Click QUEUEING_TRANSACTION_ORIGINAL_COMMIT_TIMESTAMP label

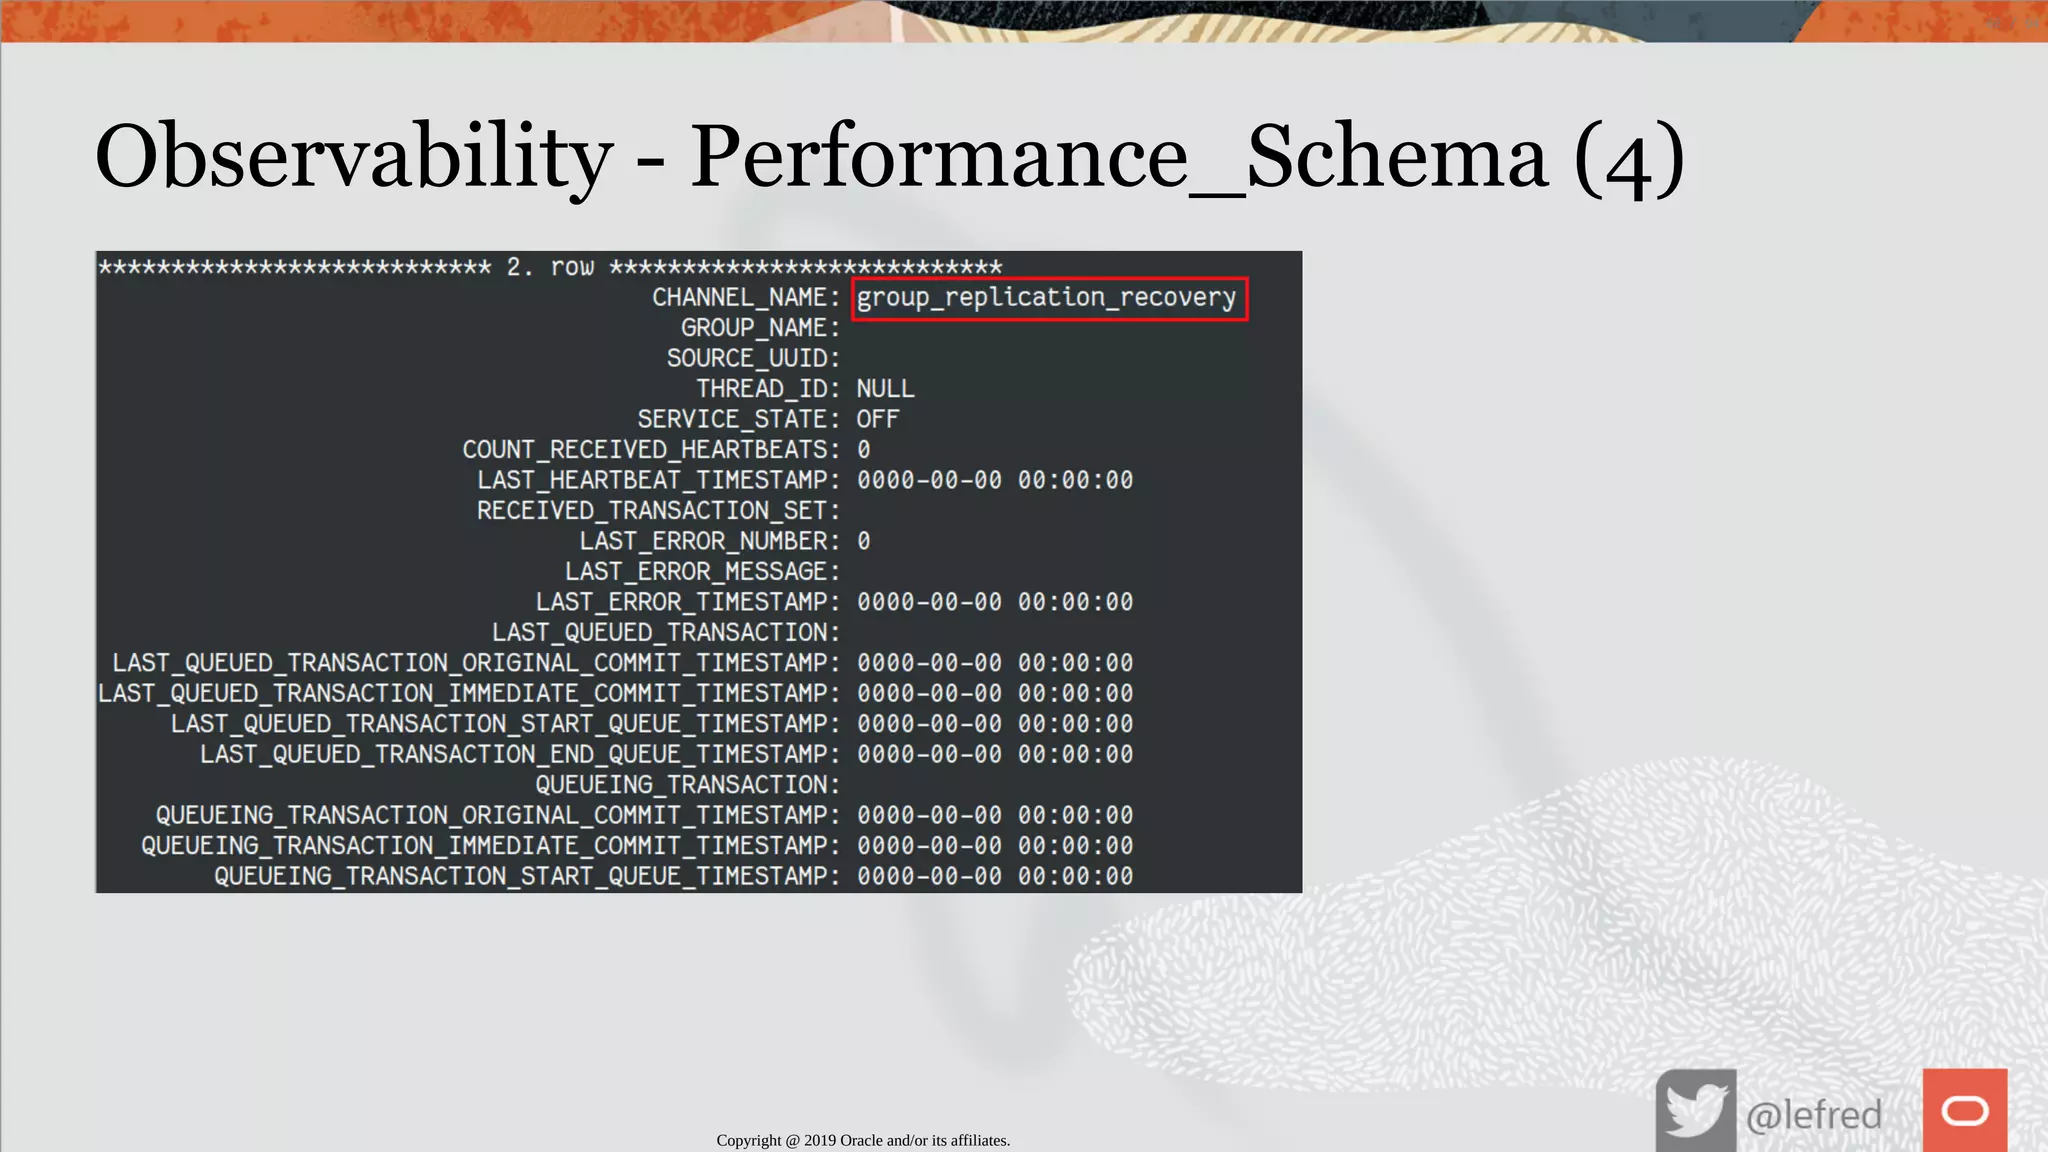[x=498, y=816]
